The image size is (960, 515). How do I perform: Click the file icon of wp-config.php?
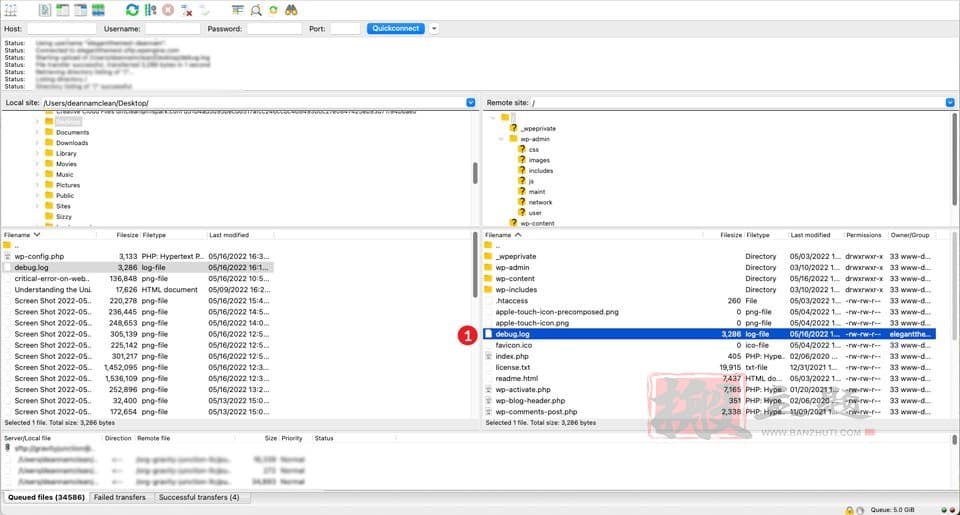pos(7,256)
